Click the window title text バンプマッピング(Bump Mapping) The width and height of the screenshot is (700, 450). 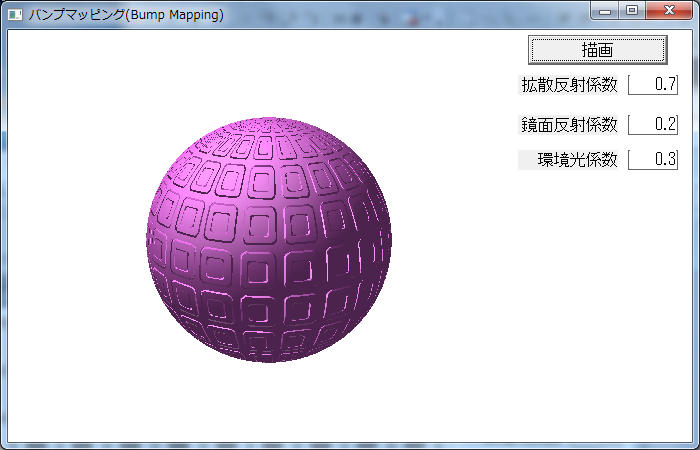126,15
